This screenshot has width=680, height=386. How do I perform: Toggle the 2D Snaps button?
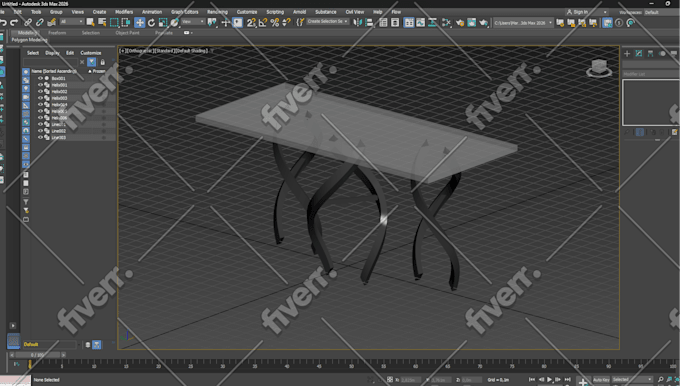(x=251, y=22)
